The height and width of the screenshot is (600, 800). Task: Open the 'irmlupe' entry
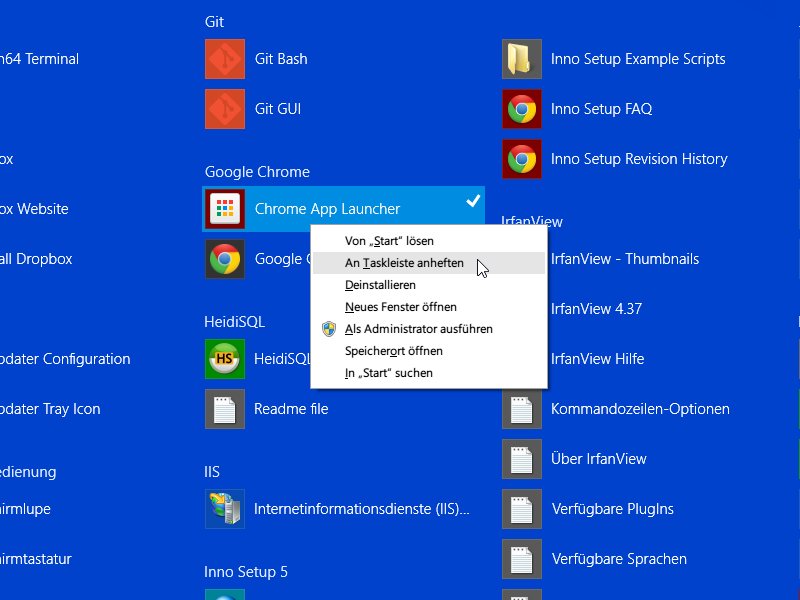coord(26,509)
